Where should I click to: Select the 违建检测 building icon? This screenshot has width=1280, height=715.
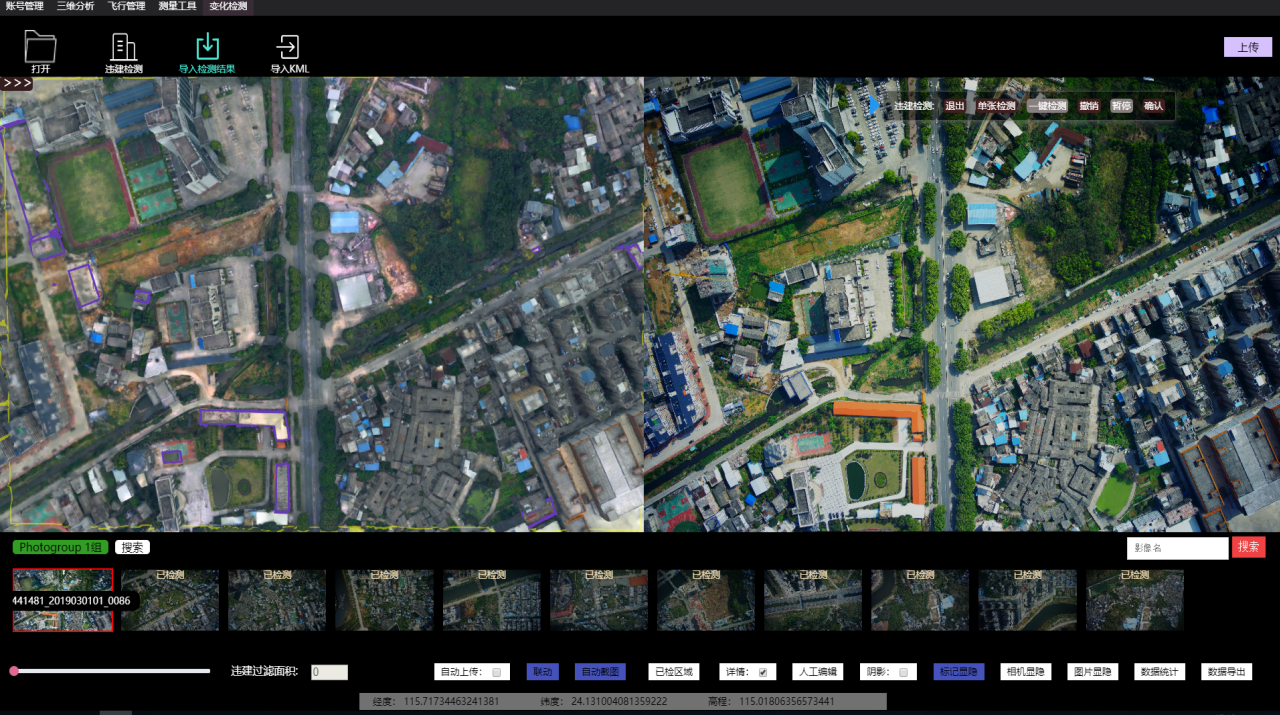point(124,48)
